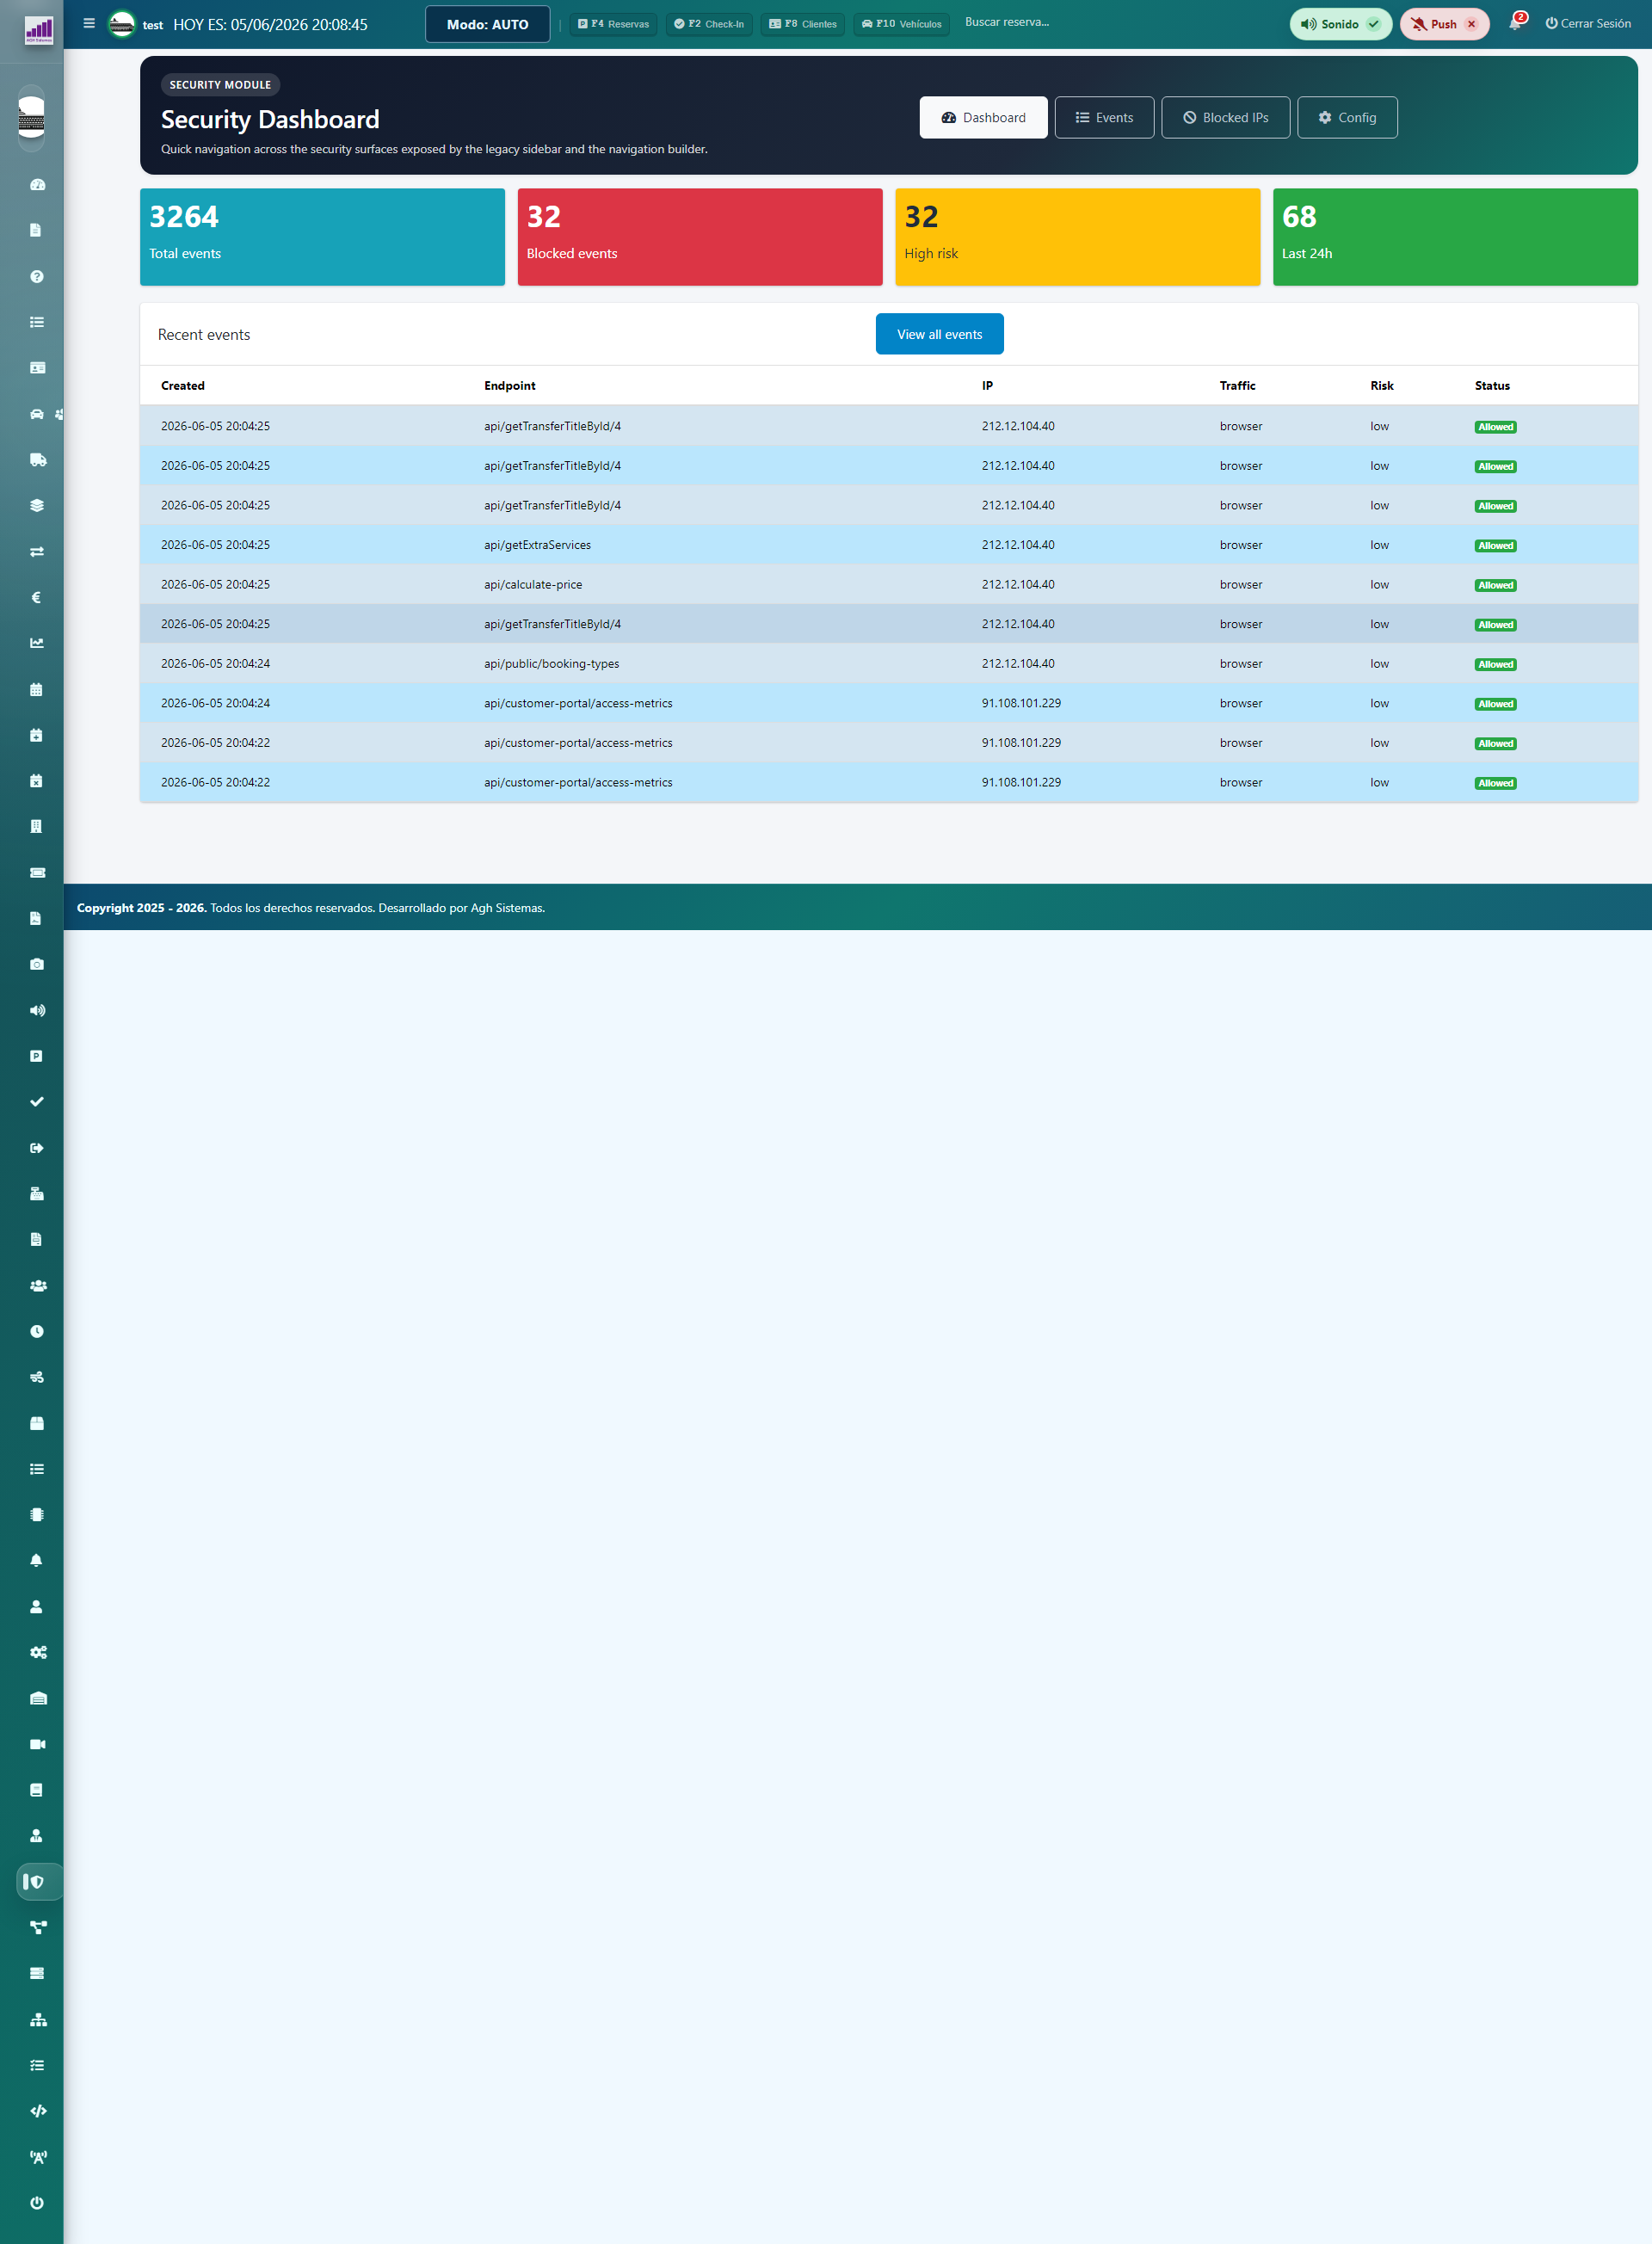The image size is (1652, 2244).
Task: Click the question mark help sidebar icon
Action: [37, 276]
